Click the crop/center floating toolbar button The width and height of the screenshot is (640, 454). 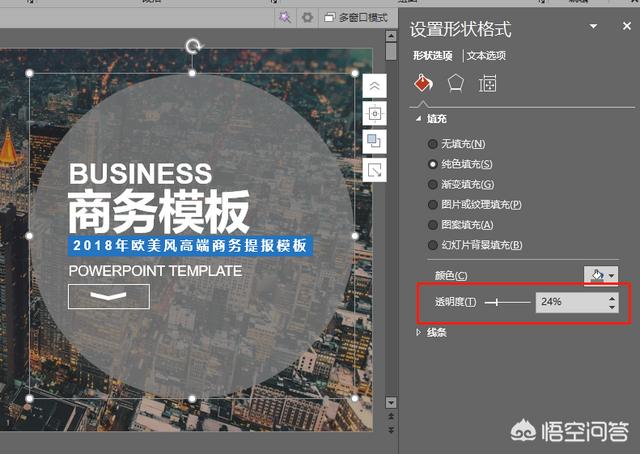pos(374,114)
